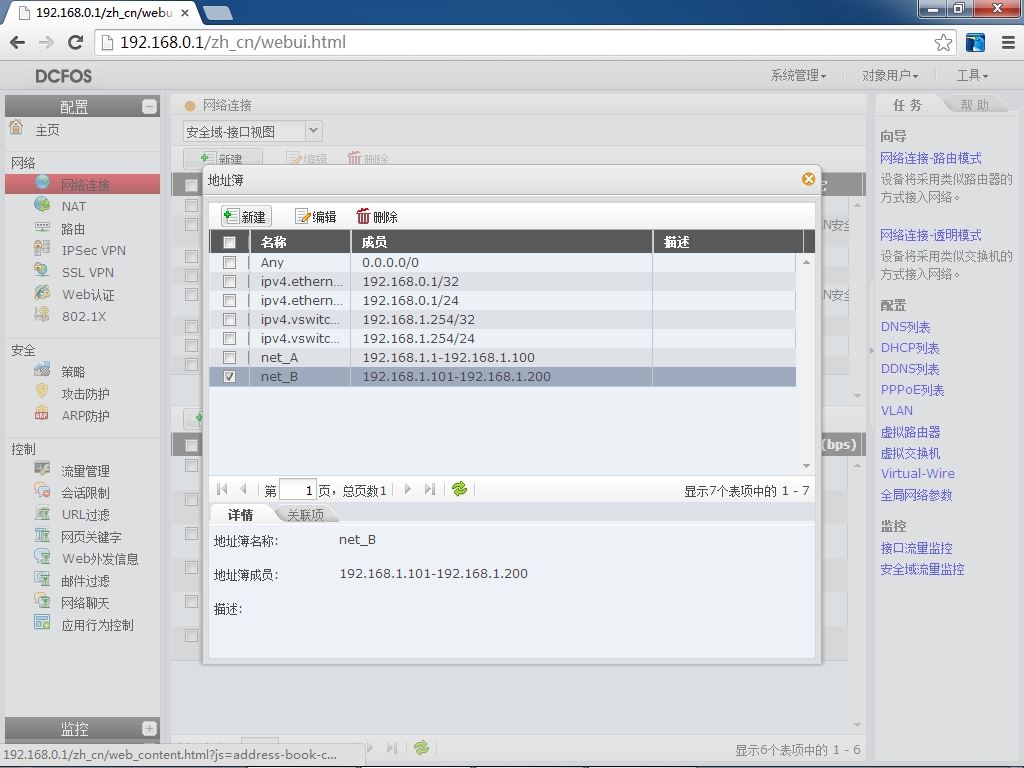This screenshot has width=1024, height=768.
Task: Jump to last page in address book
Action: coord(429,489)
